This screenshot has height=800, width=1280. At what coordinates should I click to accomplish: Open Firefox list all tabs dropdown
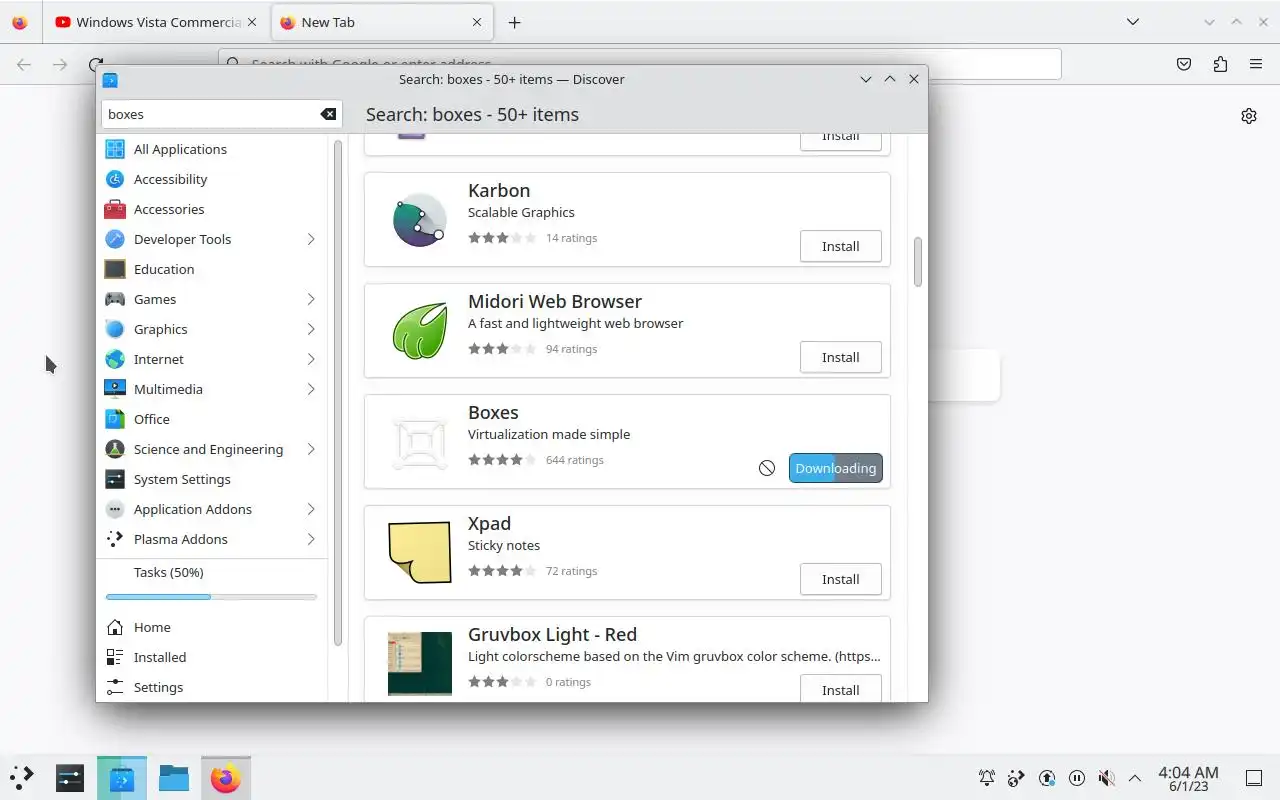coord(1132,22)
